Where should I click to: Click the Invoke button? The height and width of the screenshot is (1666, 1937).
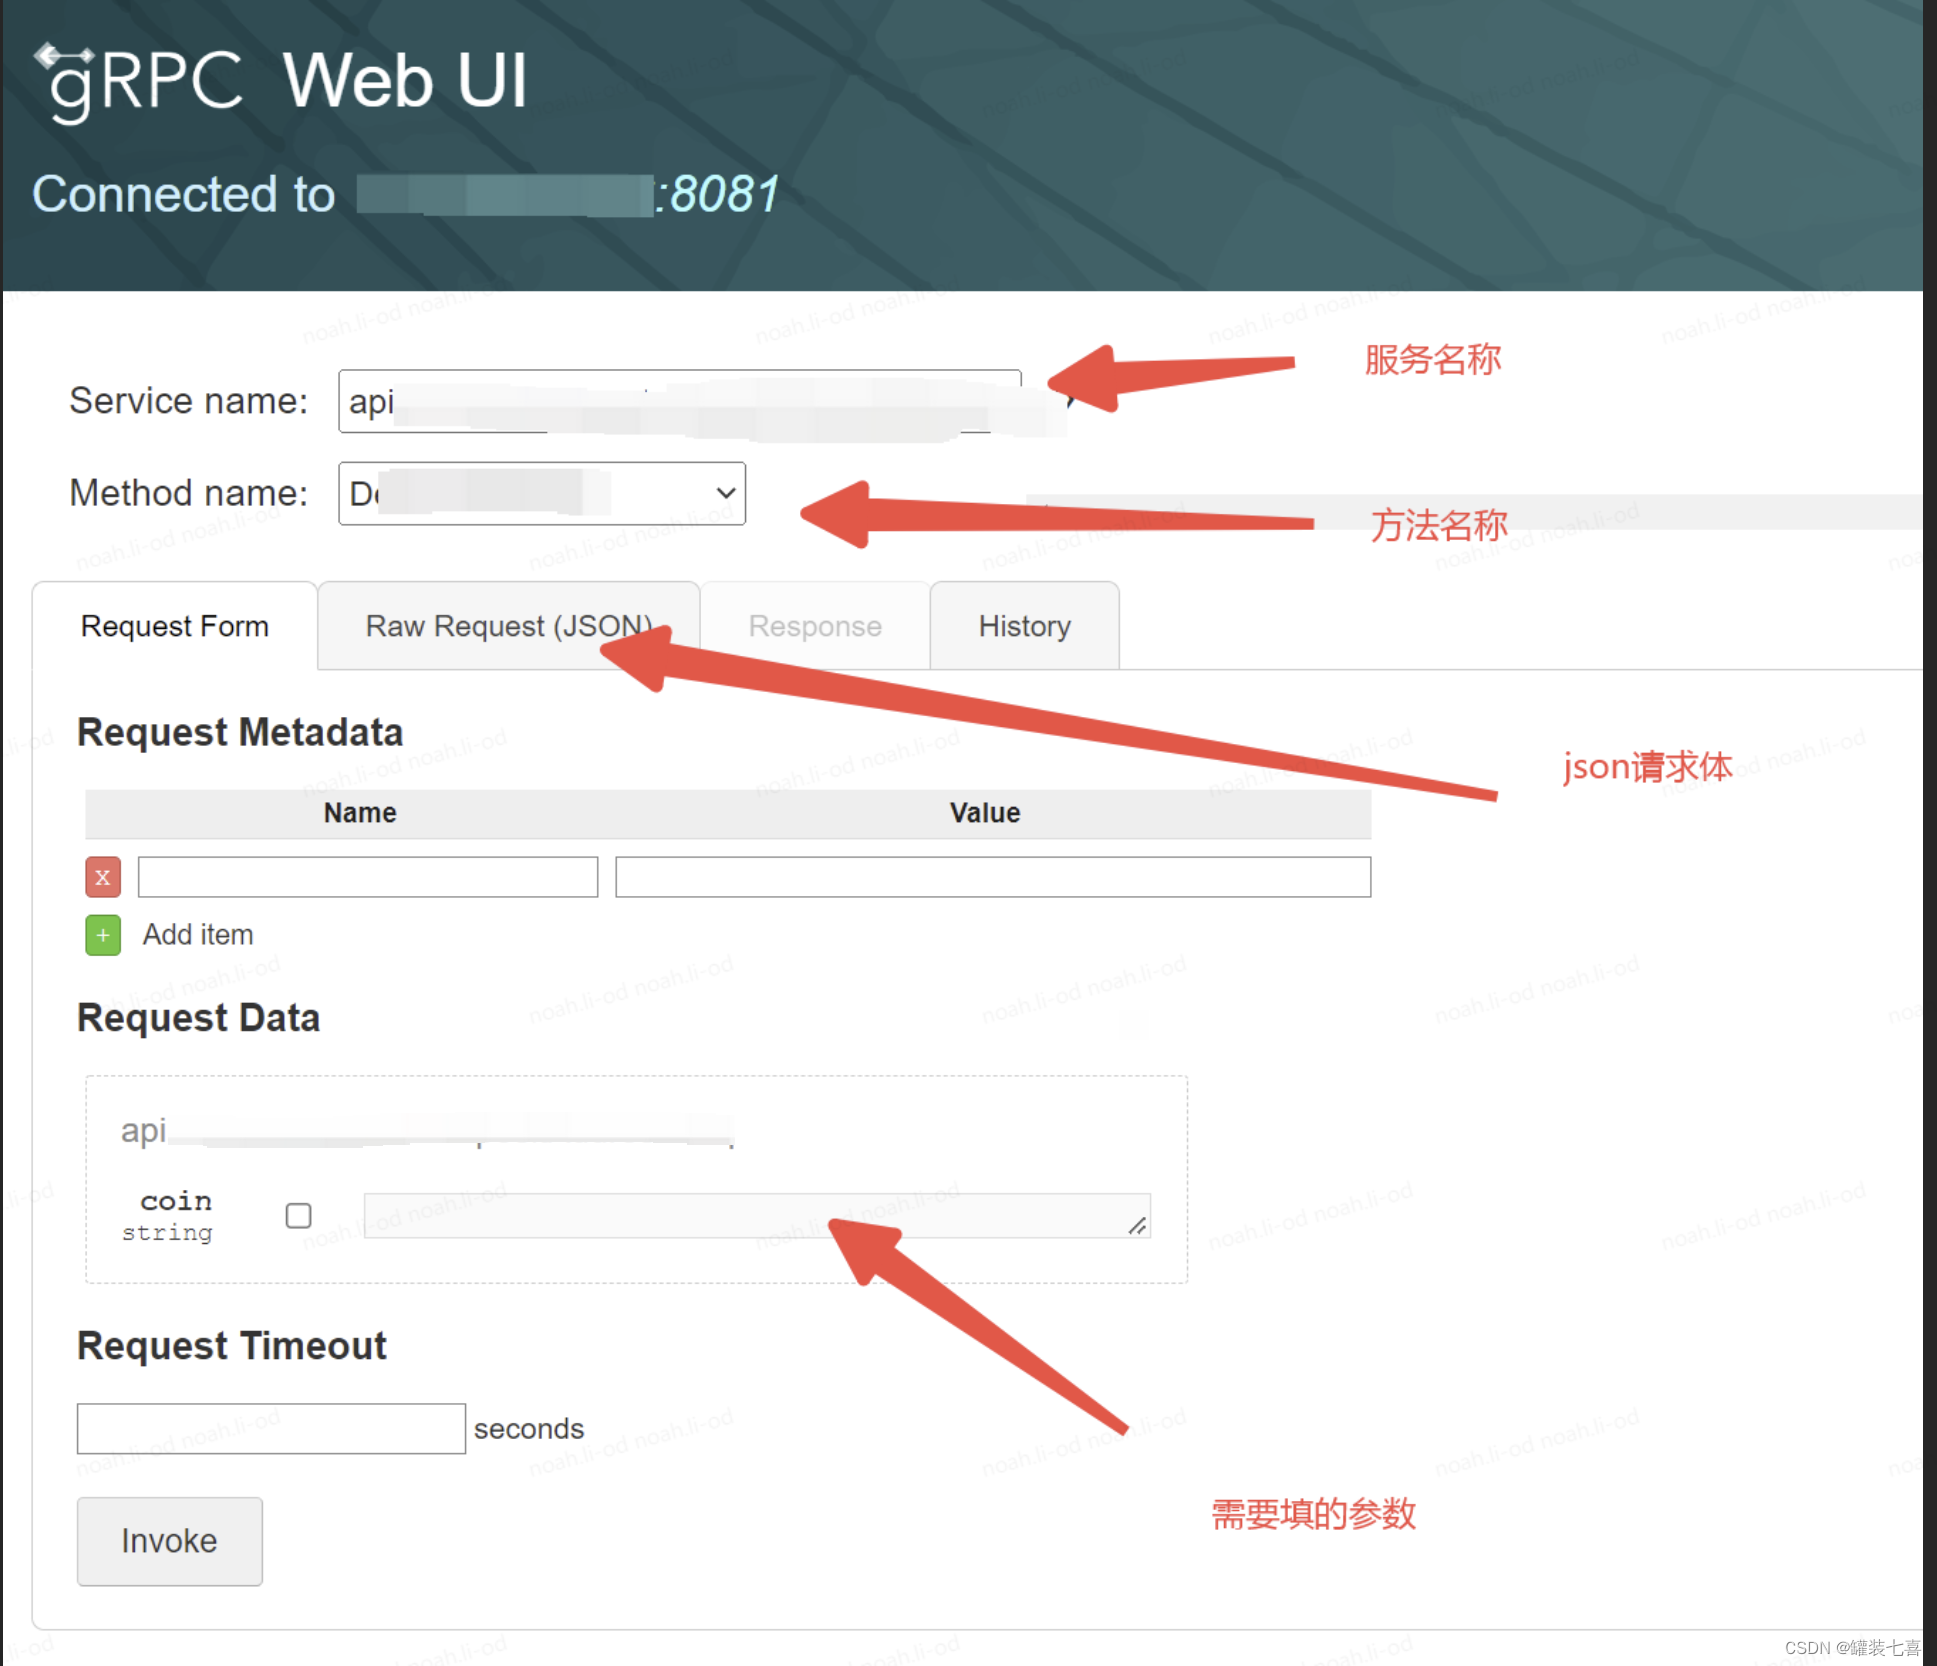pos(168,1541)
